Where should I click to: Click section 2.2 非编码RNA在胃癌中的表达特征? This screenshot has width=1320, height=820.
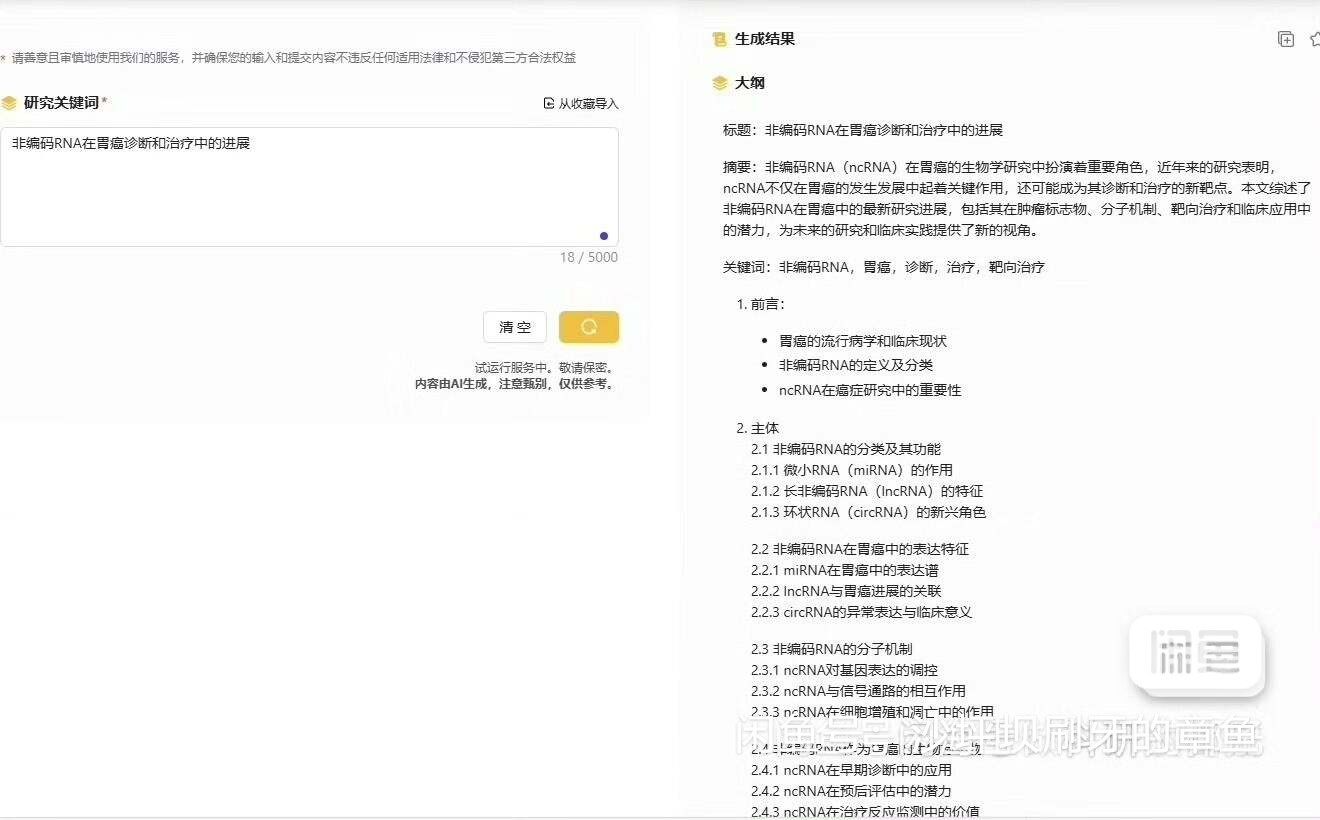[x=860, y=549]
